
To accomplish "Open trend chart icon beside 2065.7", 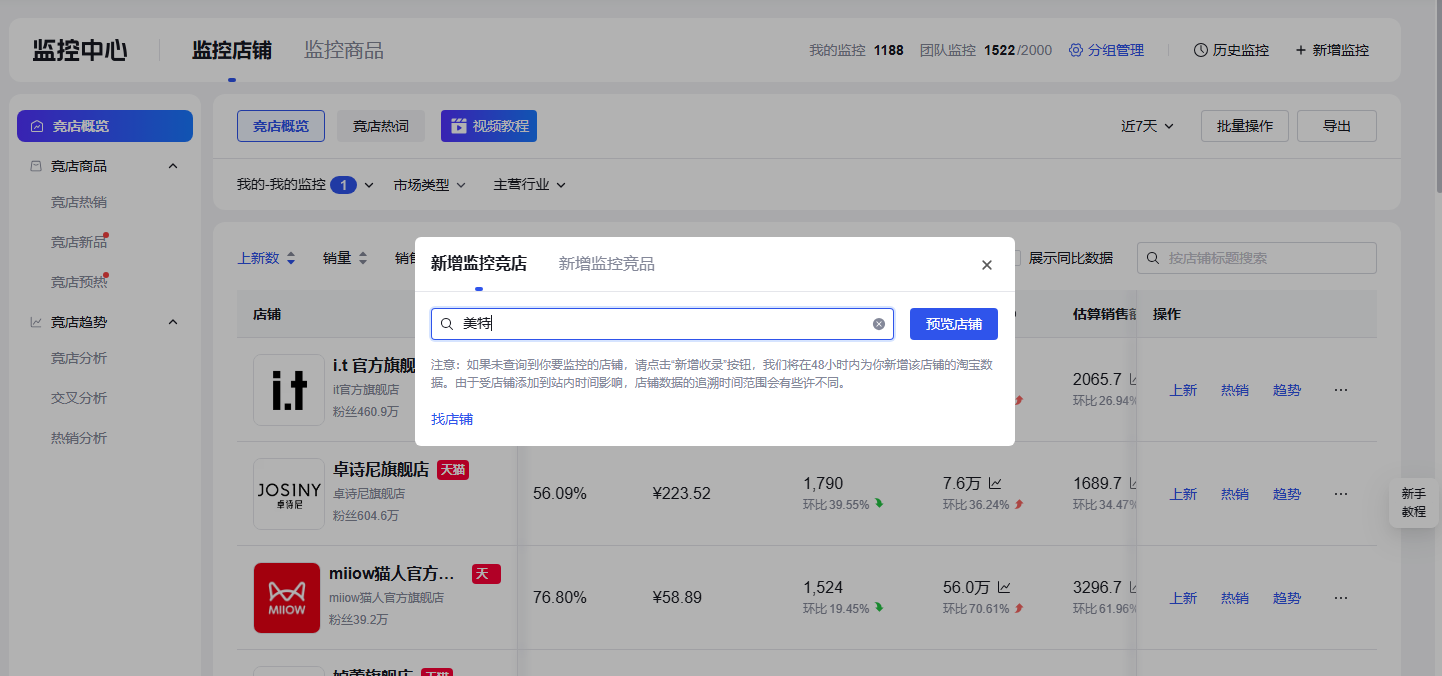I will point(1135,380).
